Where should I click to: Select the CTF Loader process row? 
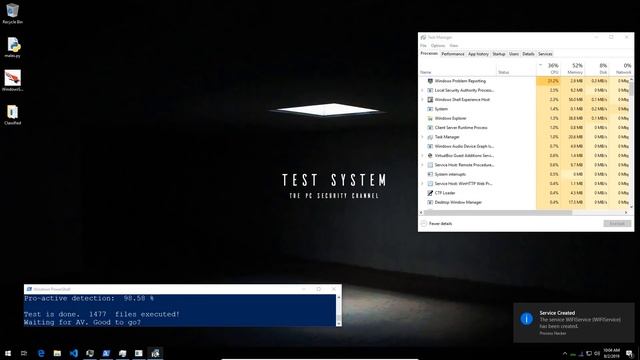click(x=524, y=193)
